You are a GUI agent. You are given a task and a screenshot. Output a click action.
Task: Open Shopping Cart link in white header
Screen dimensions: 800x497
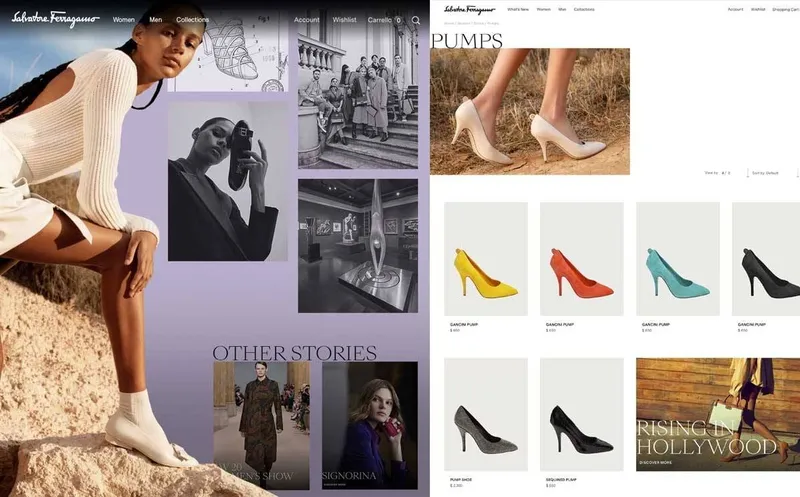coord(785,9)
